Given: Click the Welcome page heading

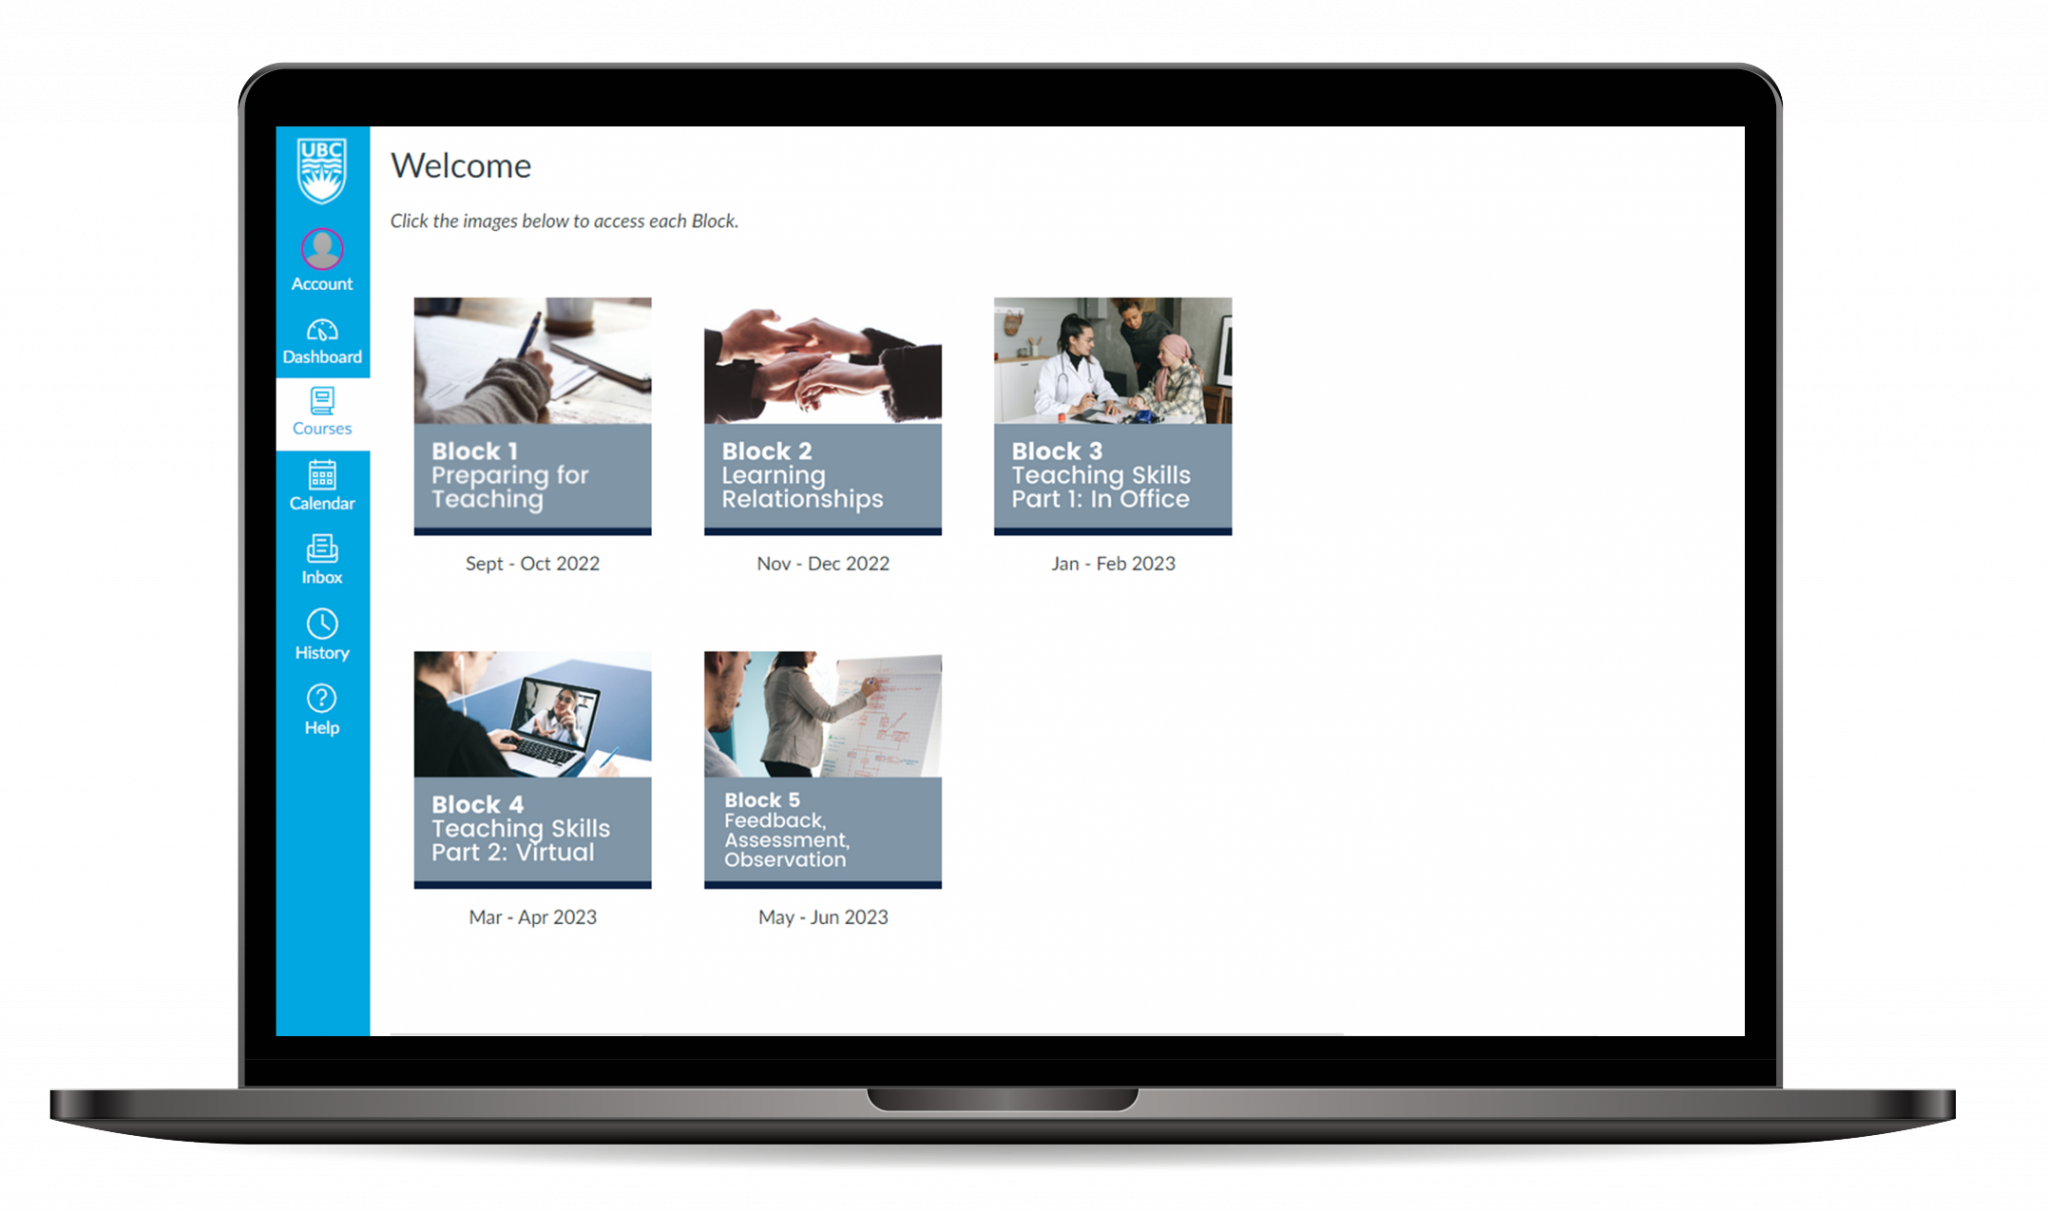Looking at the screenshot, I should pyautogui.click(x=505, y=163).
